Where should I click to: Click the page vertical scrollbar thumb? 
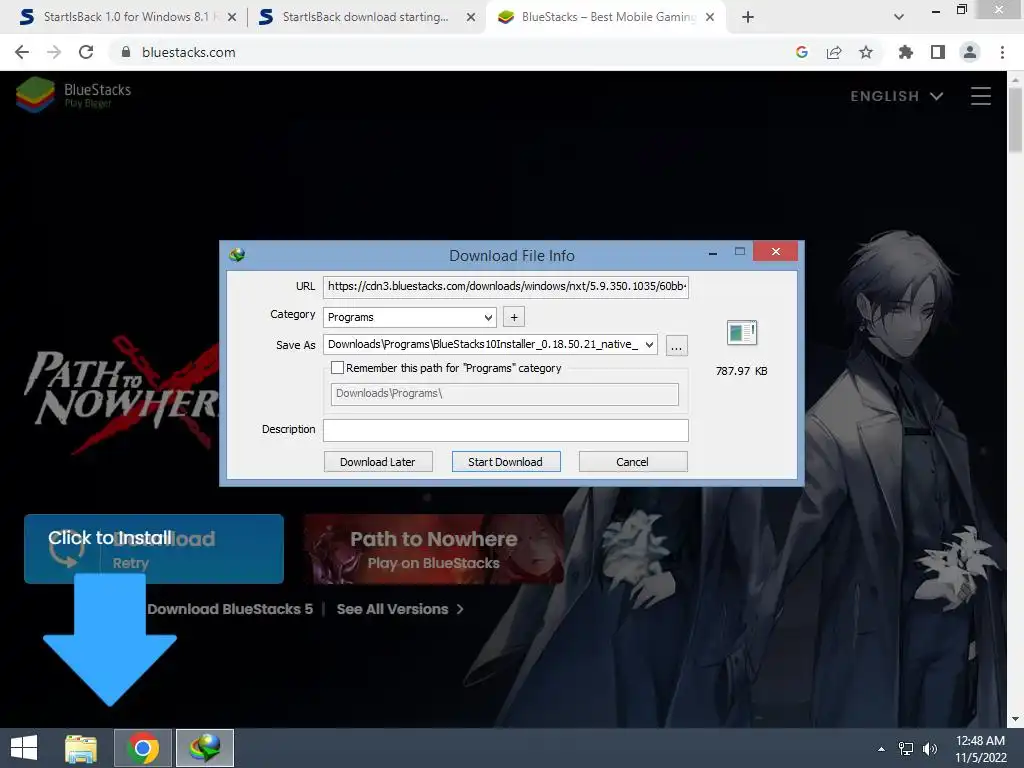[1015, 121]
